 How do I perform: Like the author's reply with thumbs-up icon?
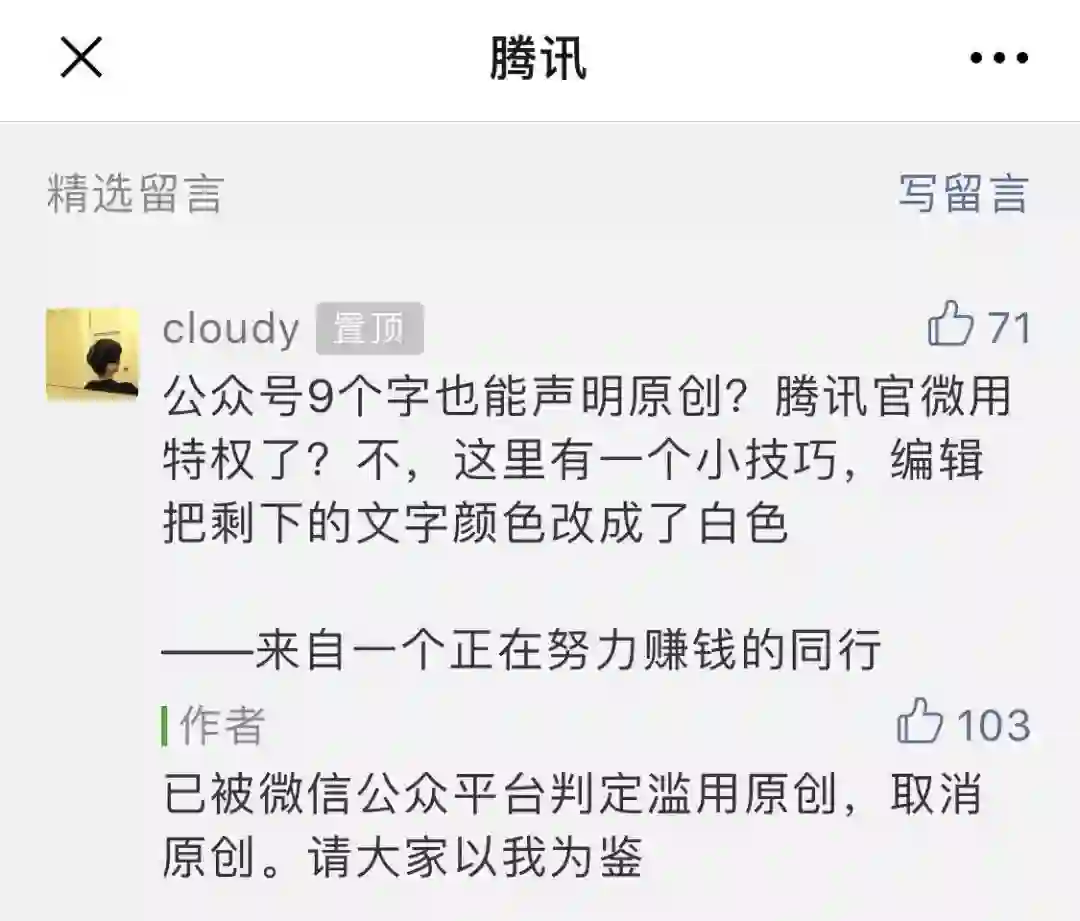click(919, 721)
